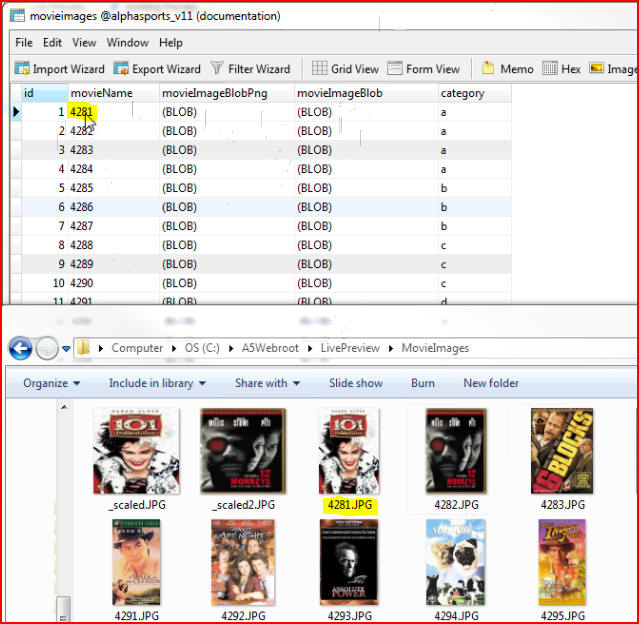Click the movieimages table window icon
This screenshot has height=624, width=639.
(x=17, y=16)
